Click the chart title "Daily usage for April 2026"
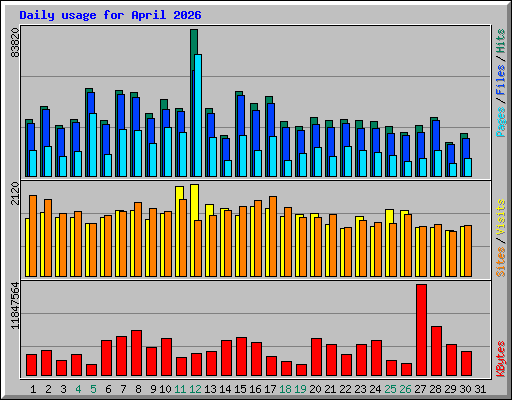Screen dimensions: 512x400 [x=110, y=15]
